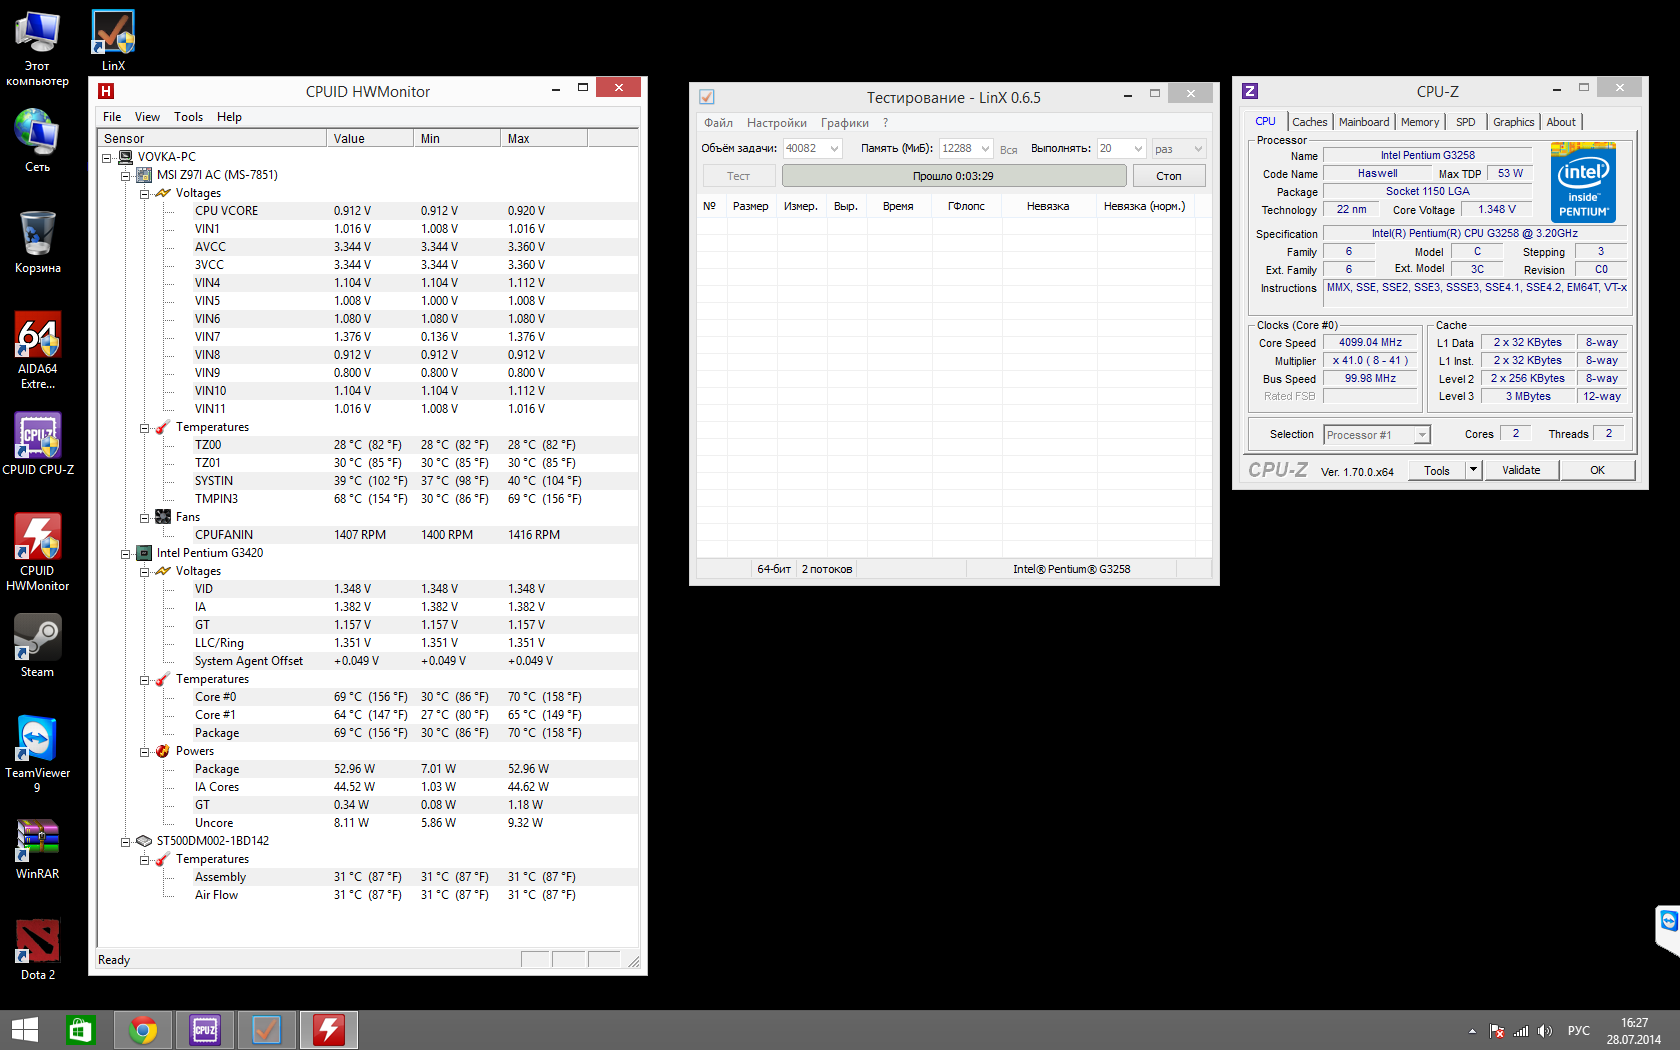Switch to LinX via taskbar icon
Viewport: 1680px width, 1050px height.
(x=267, y=1030)
